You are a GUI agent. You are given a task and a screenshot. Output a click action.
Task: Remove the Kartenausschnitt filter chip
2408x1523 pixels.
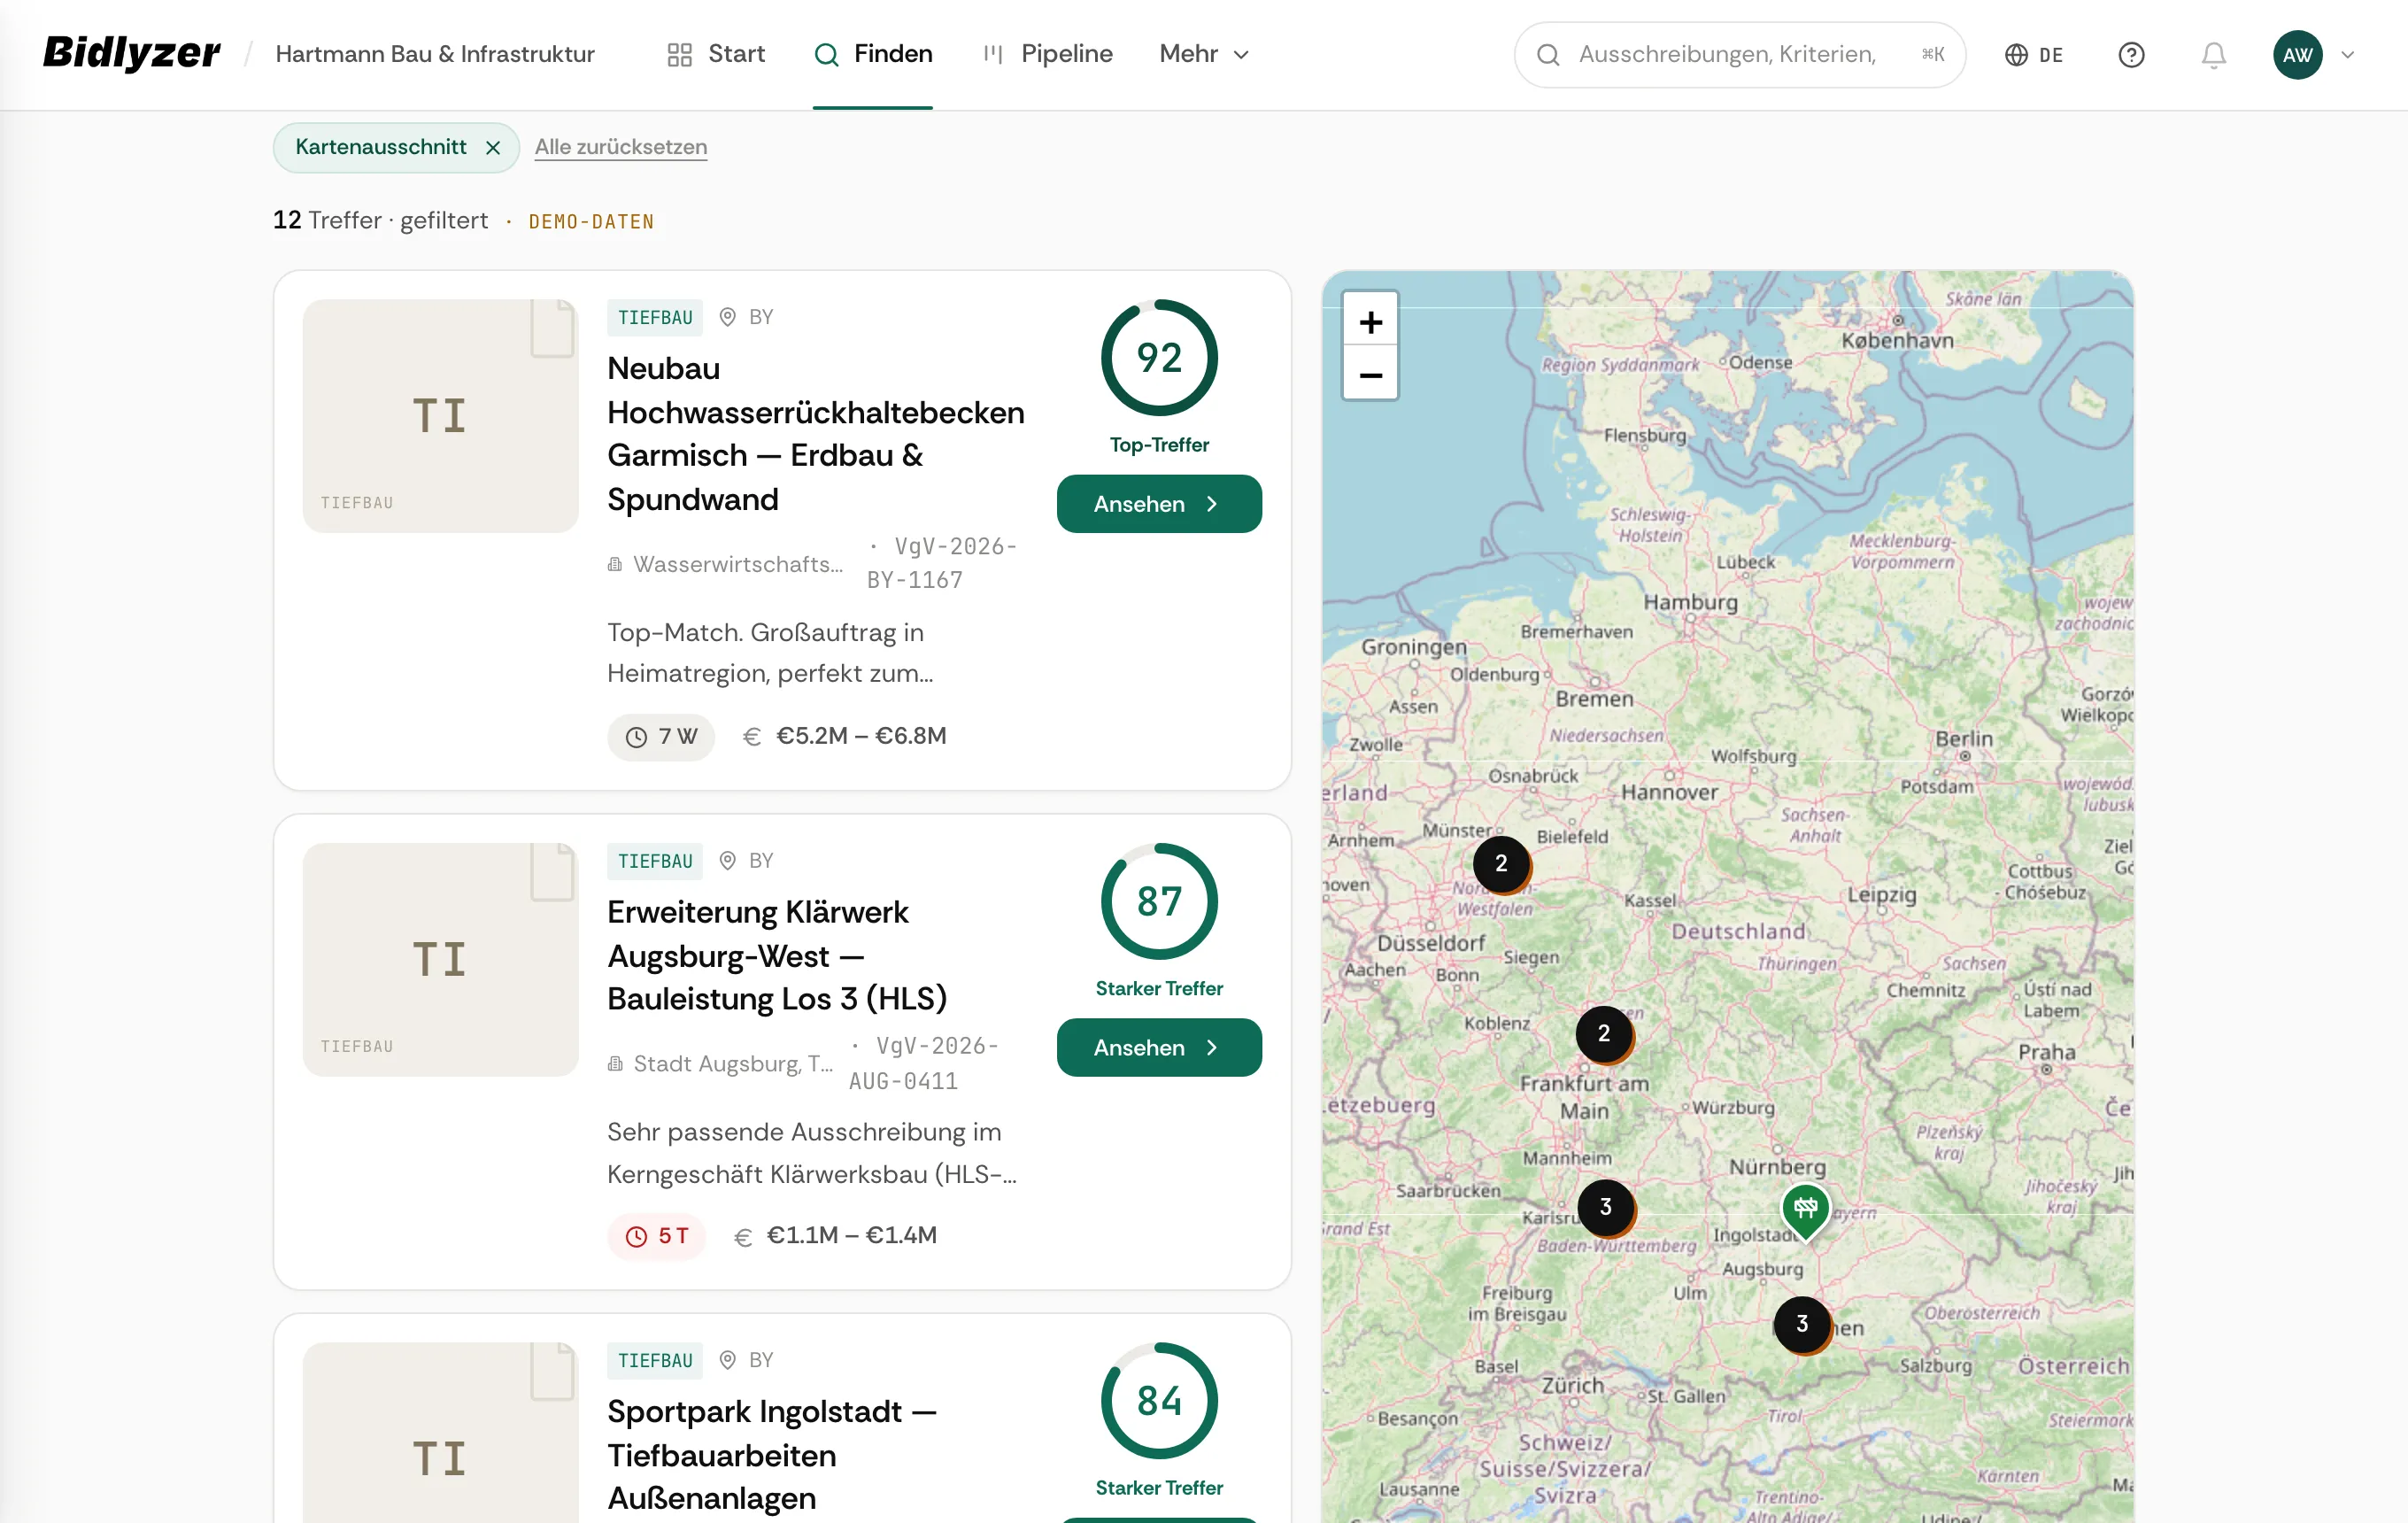click(x=493, y=147)
